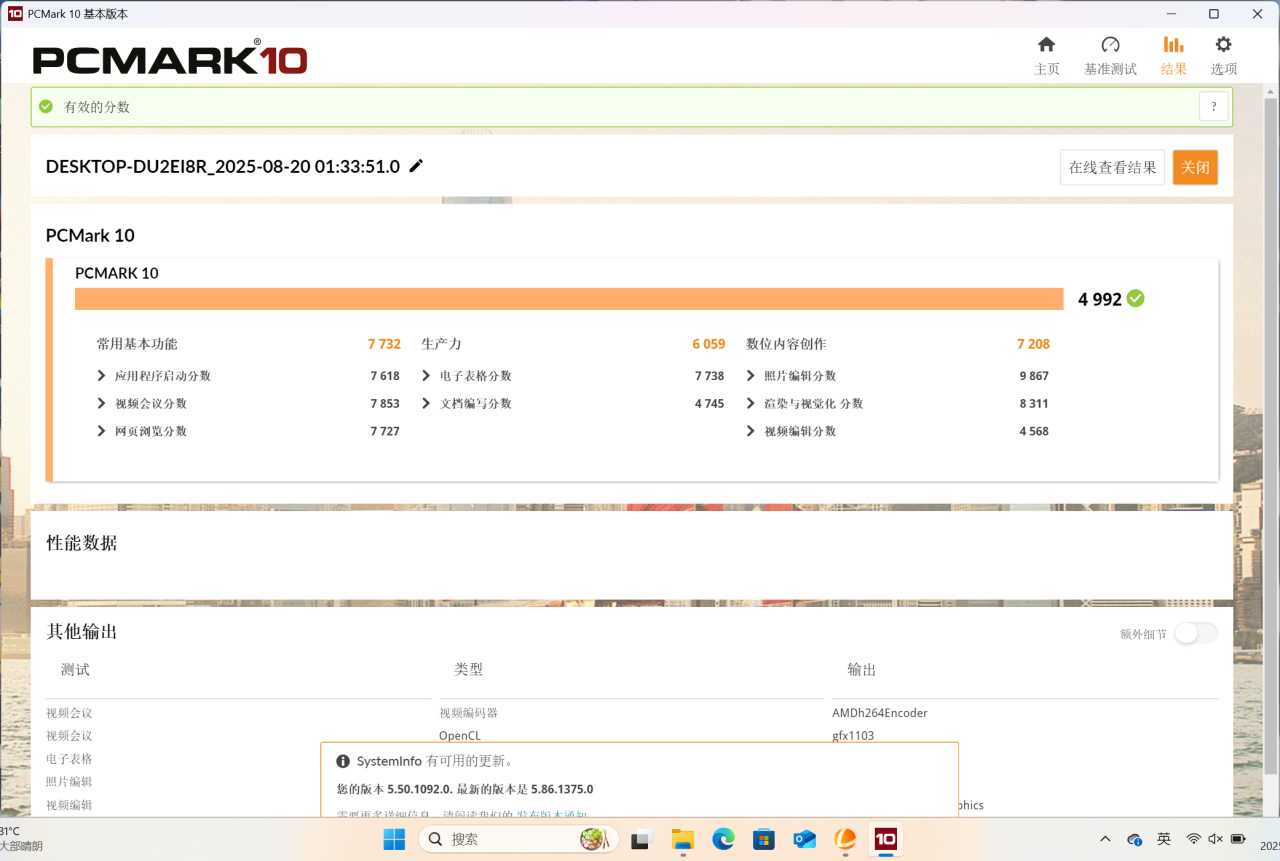The width and height of the screenshot is (1280, 861).
Task: Click the 照片编辑 test row
Action: pyautogui.click(x=69, y=782)
